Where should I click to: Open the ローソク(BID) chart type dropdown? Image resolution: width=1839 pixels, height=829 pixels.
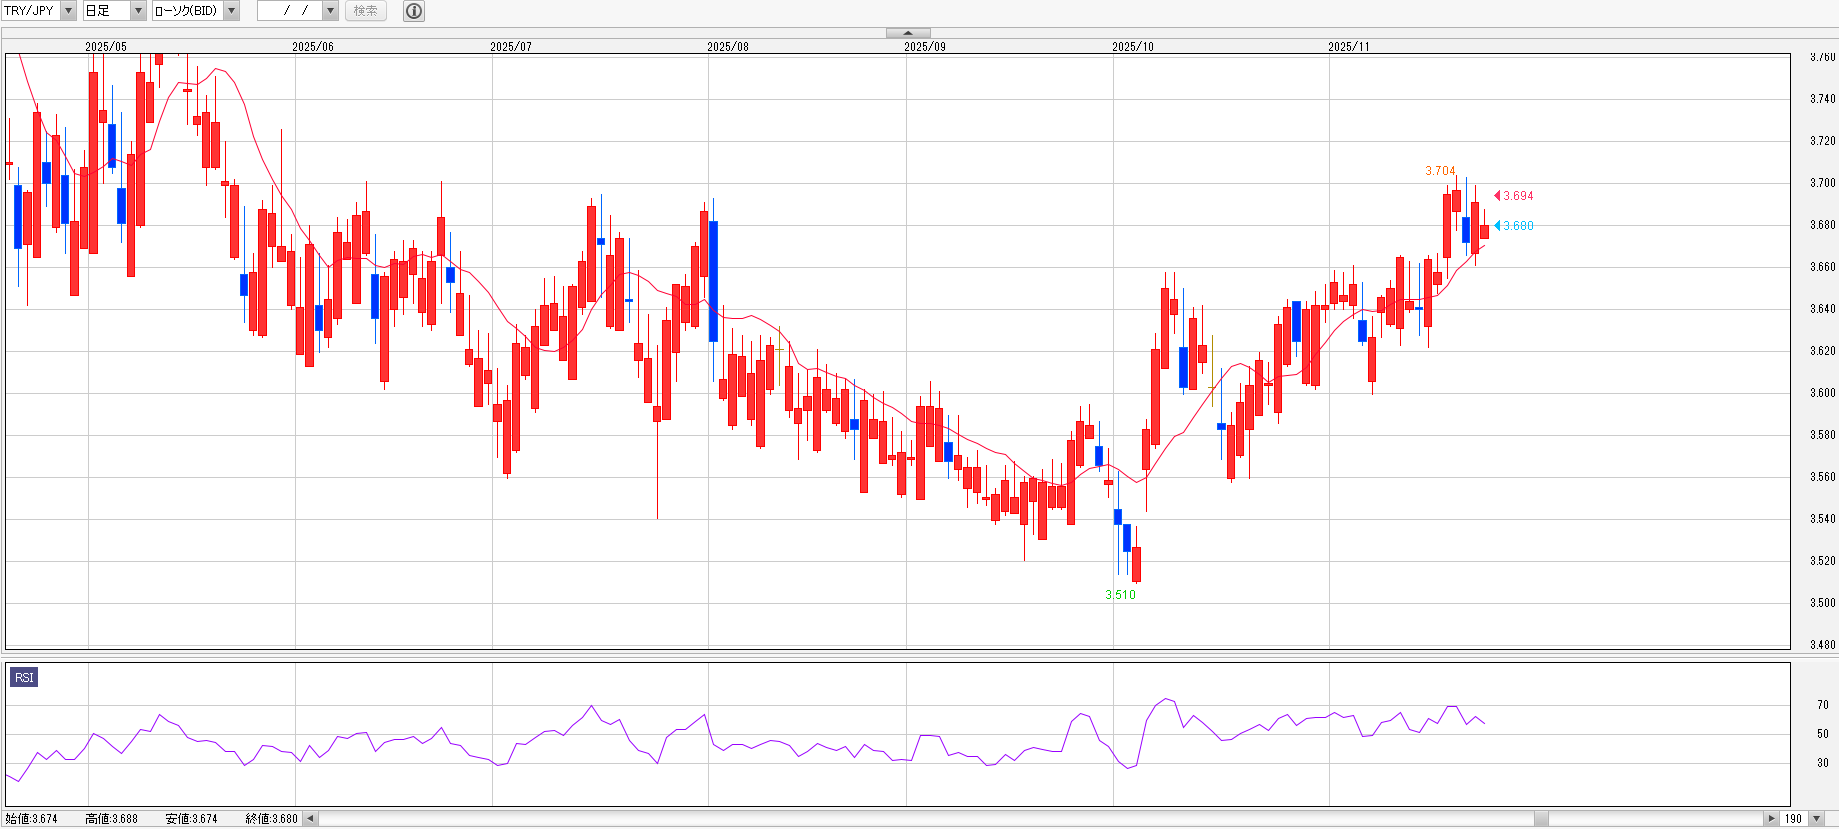pyautogui.click(x=231, y=11)
